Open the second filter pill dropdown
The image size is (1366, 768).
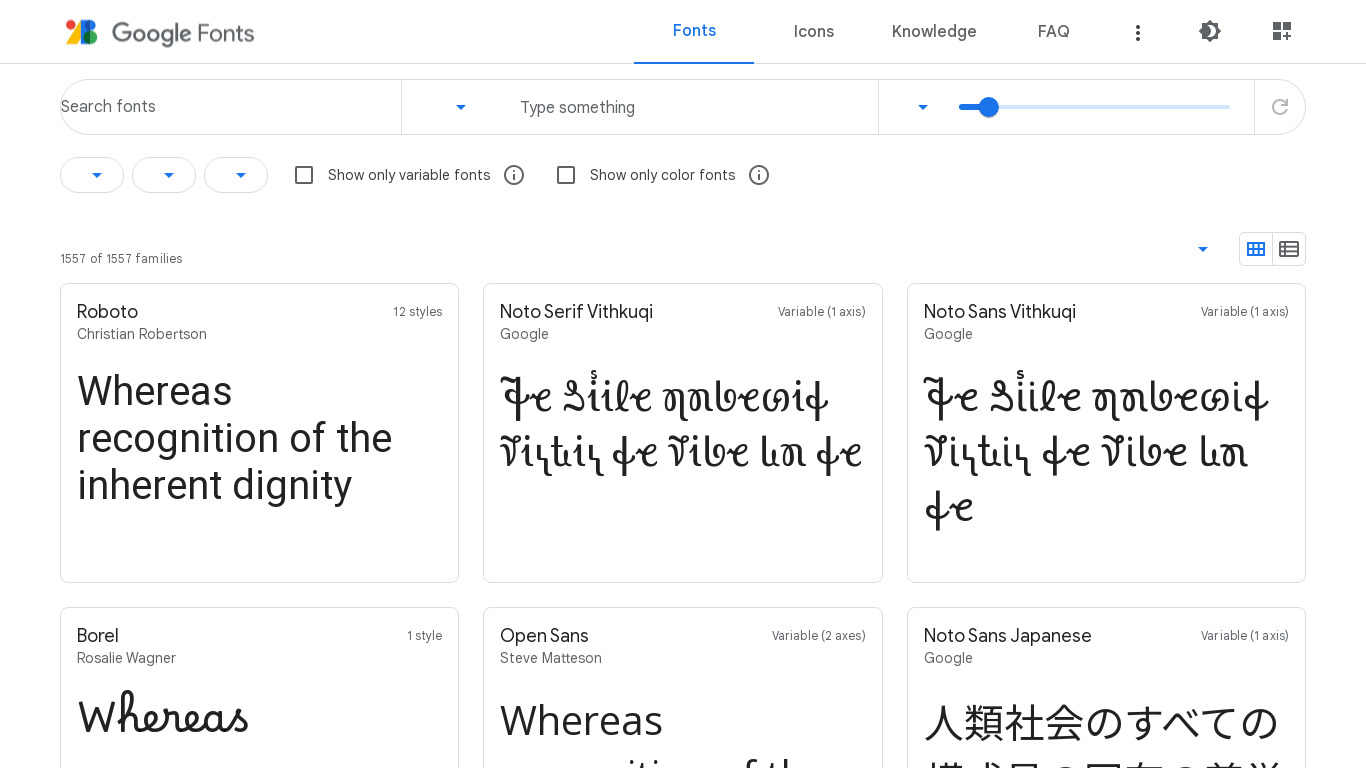164,175
